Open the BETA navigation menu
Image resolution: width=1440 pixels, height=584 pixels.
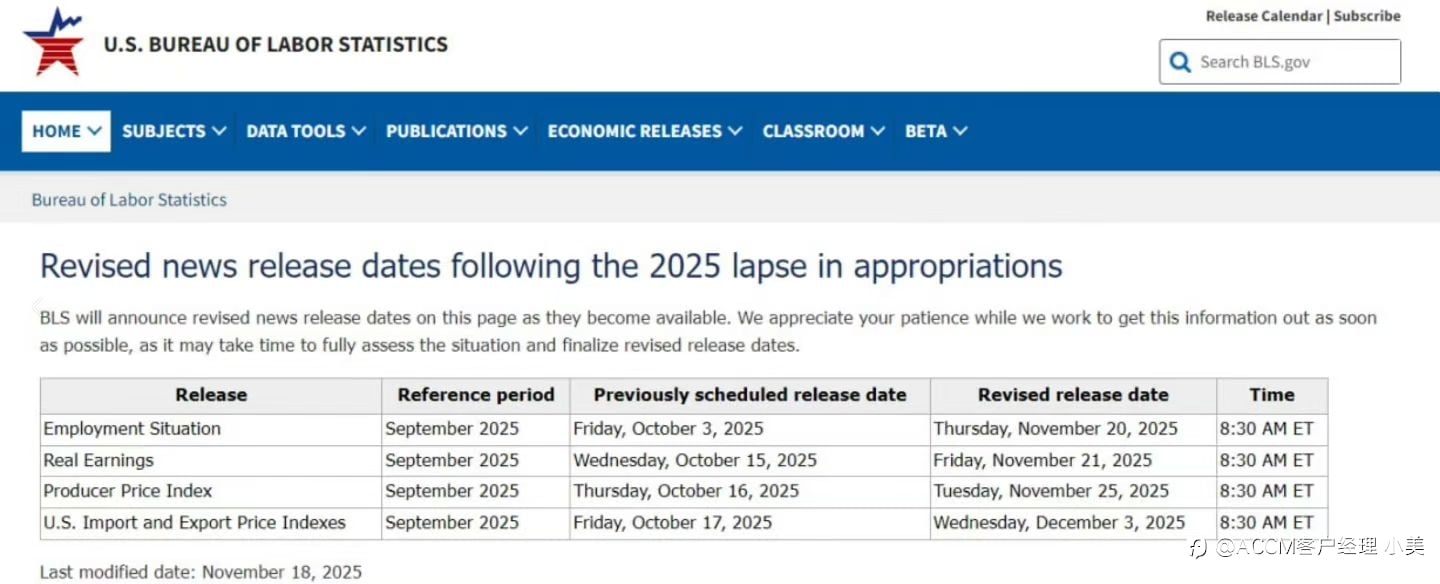pos(935,131)
